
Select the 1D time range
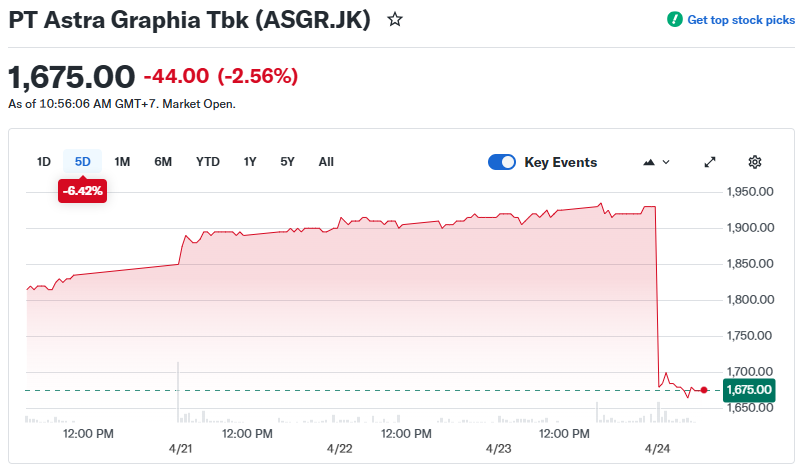coord(44,162)
